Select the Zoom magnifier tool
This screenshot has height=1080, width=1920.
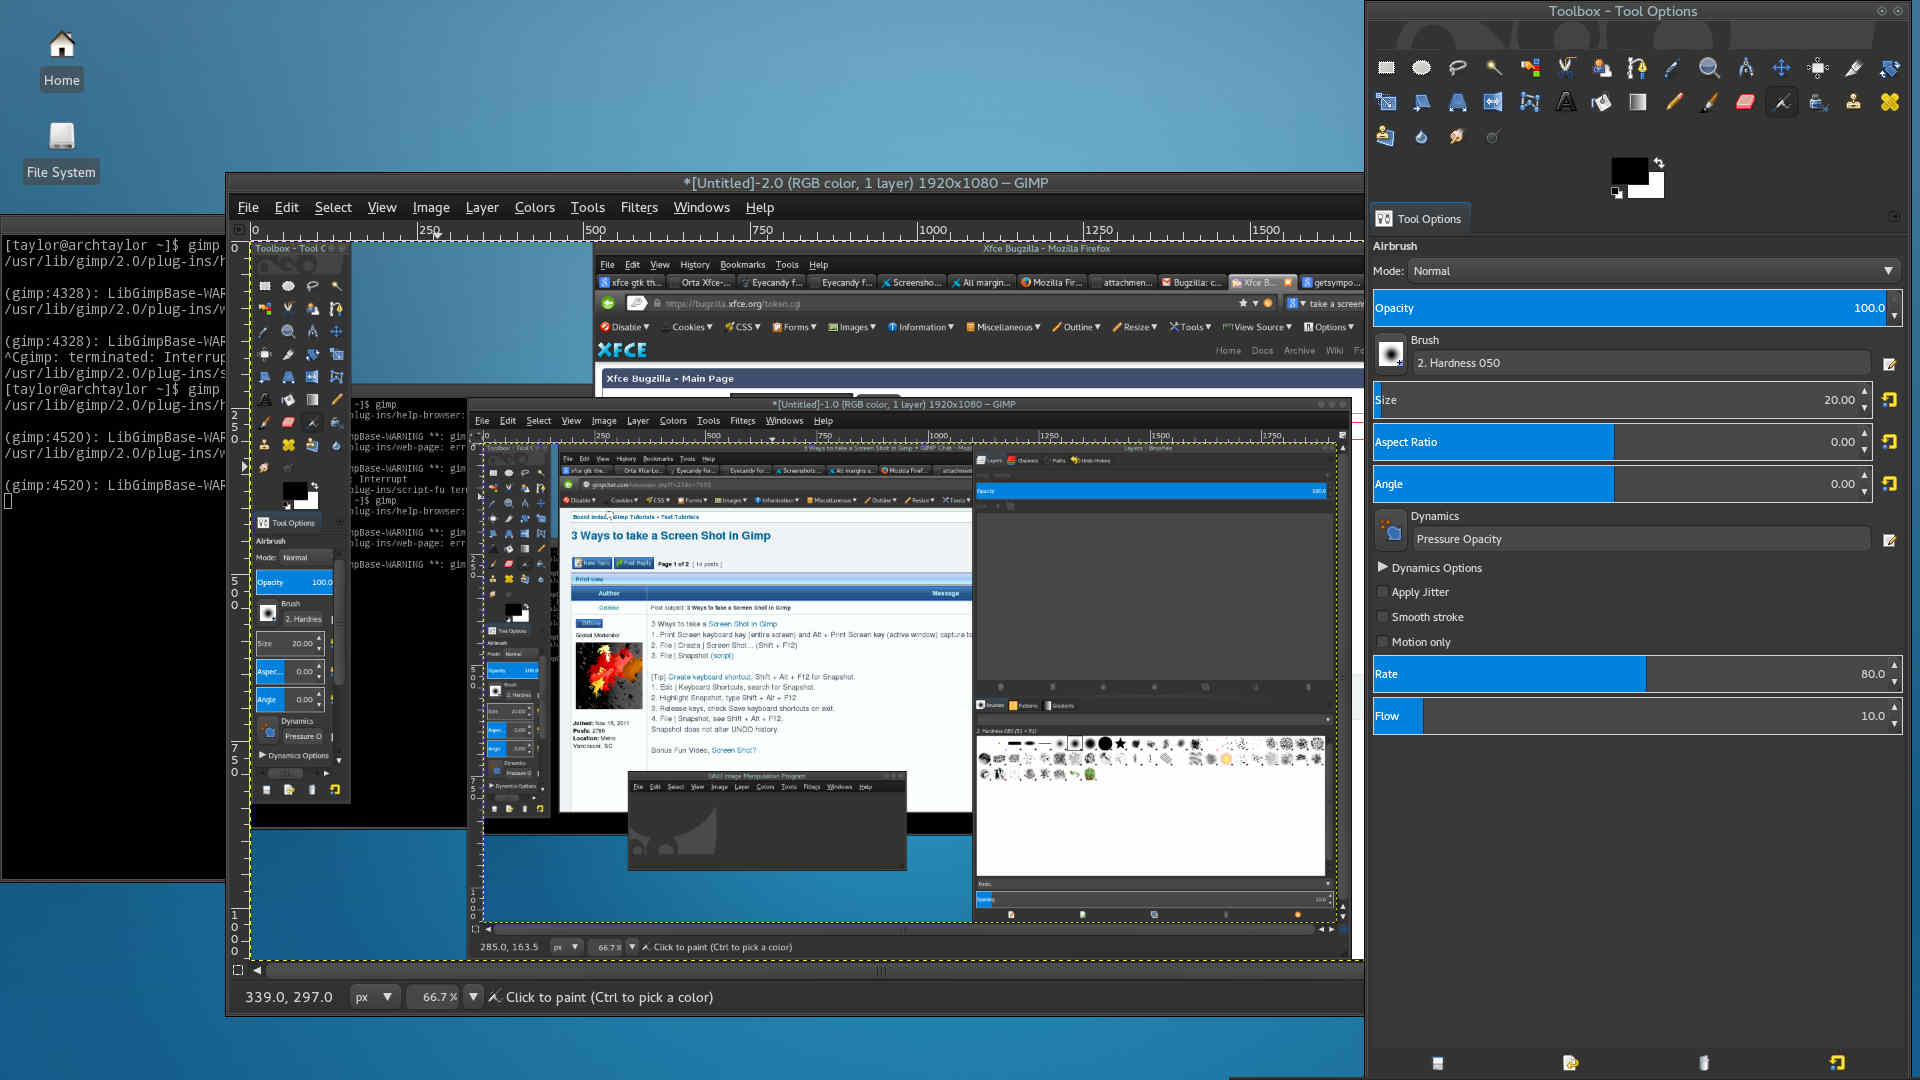pyautogui.click(x=1709, y=68)
